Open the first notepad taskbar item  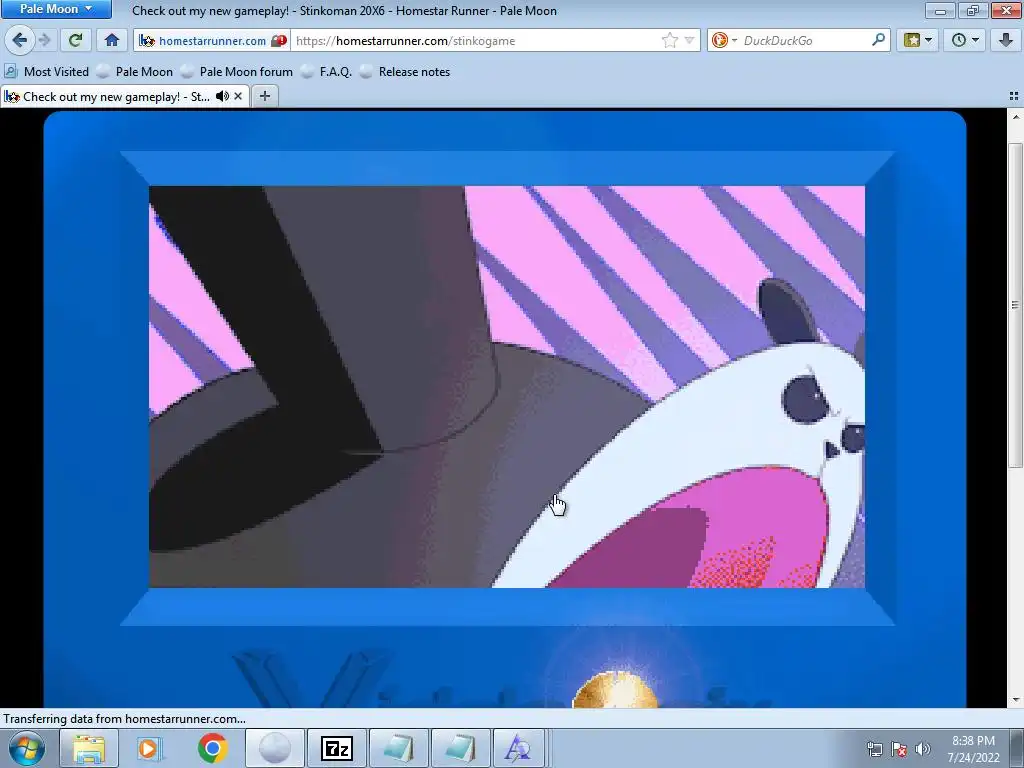tap(398, 748)
